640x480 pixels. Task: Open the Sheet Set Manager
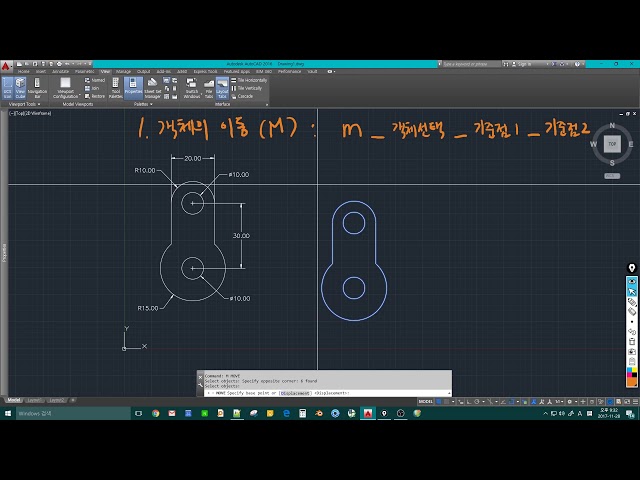(x=152, y=88)
